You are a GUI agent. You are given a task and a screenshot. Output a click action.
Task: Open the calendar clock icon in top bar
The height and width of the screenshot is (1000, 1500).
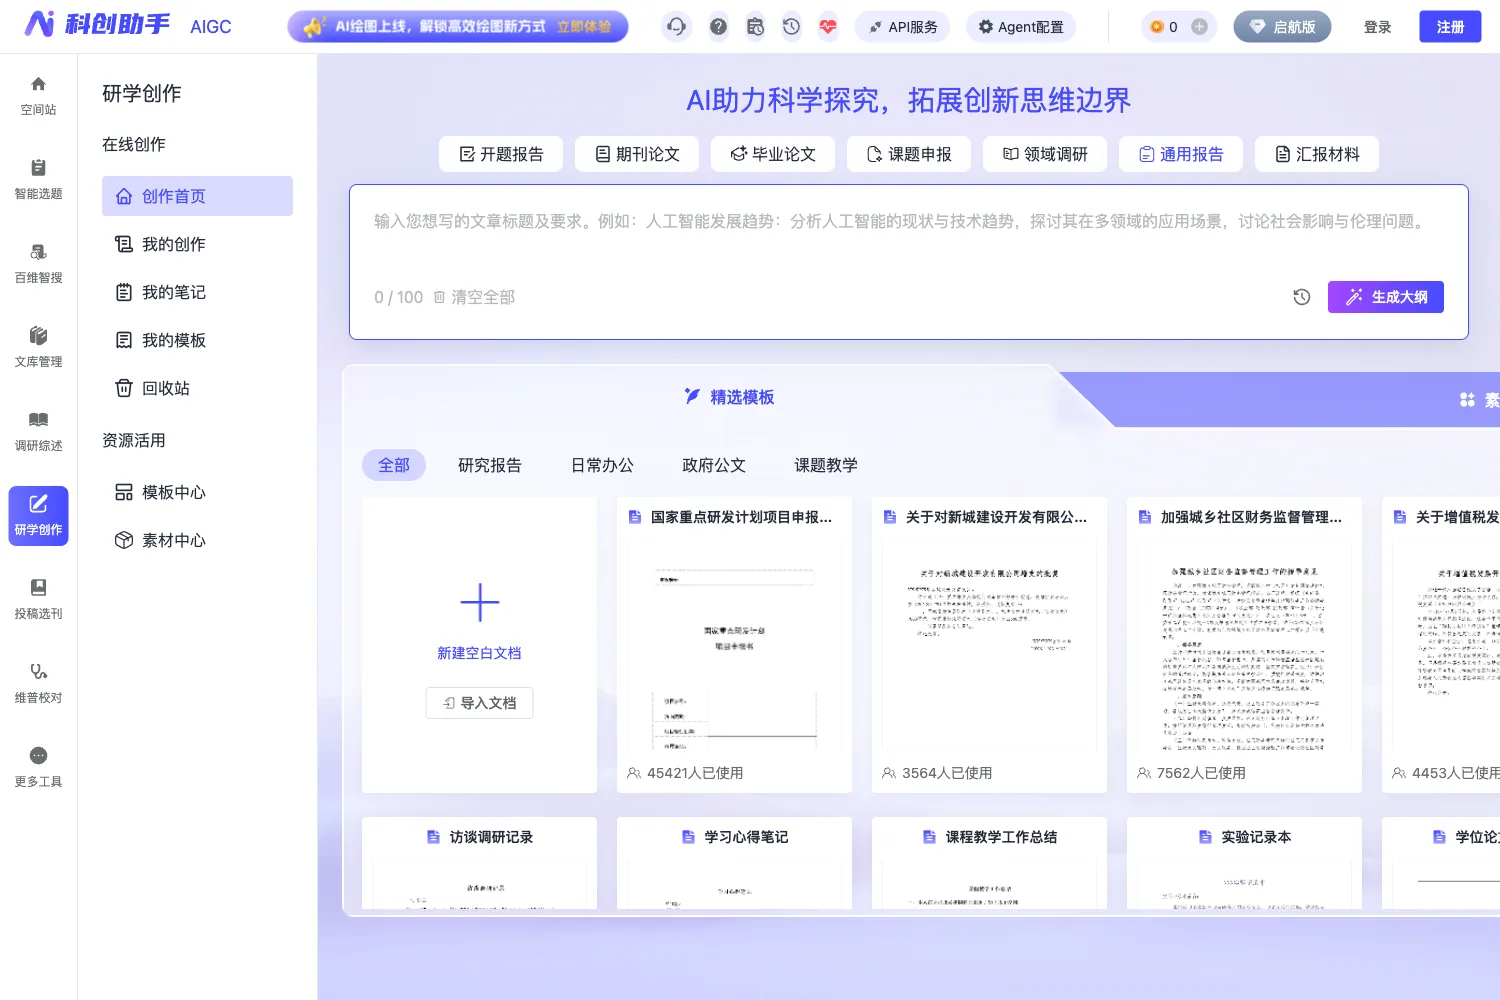pyautogui.click(x=755, y=27)
